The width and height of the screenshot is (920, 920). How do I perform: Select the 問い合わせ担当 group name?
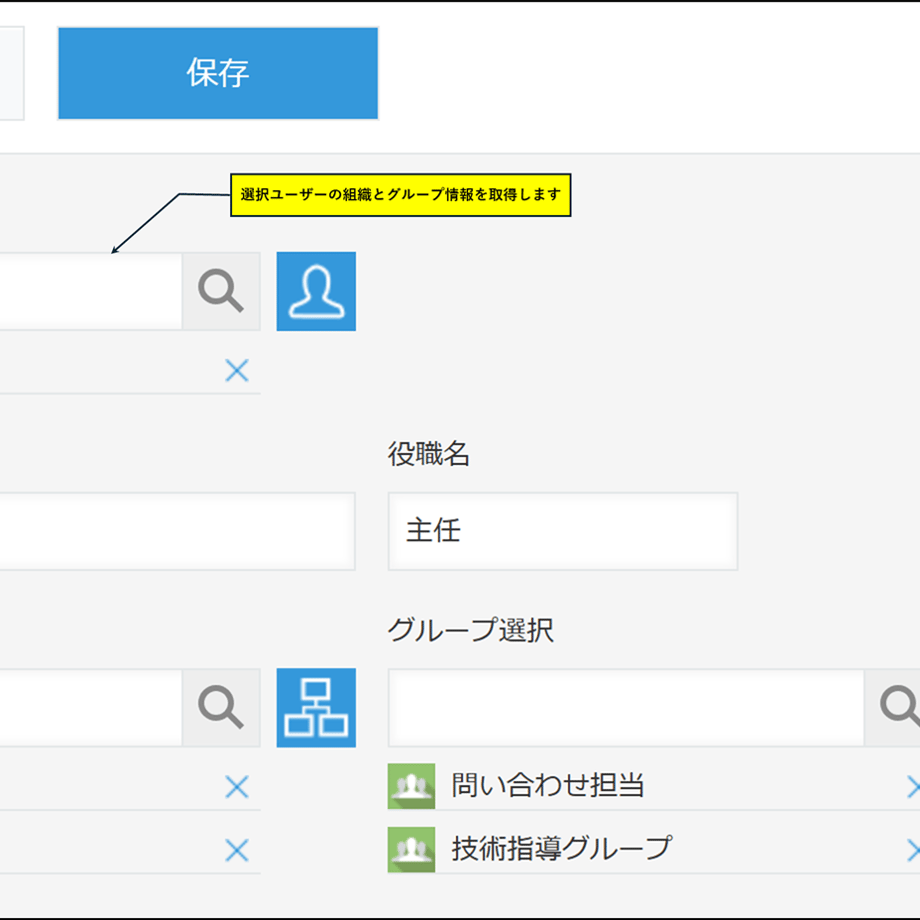tap(548, 786)
